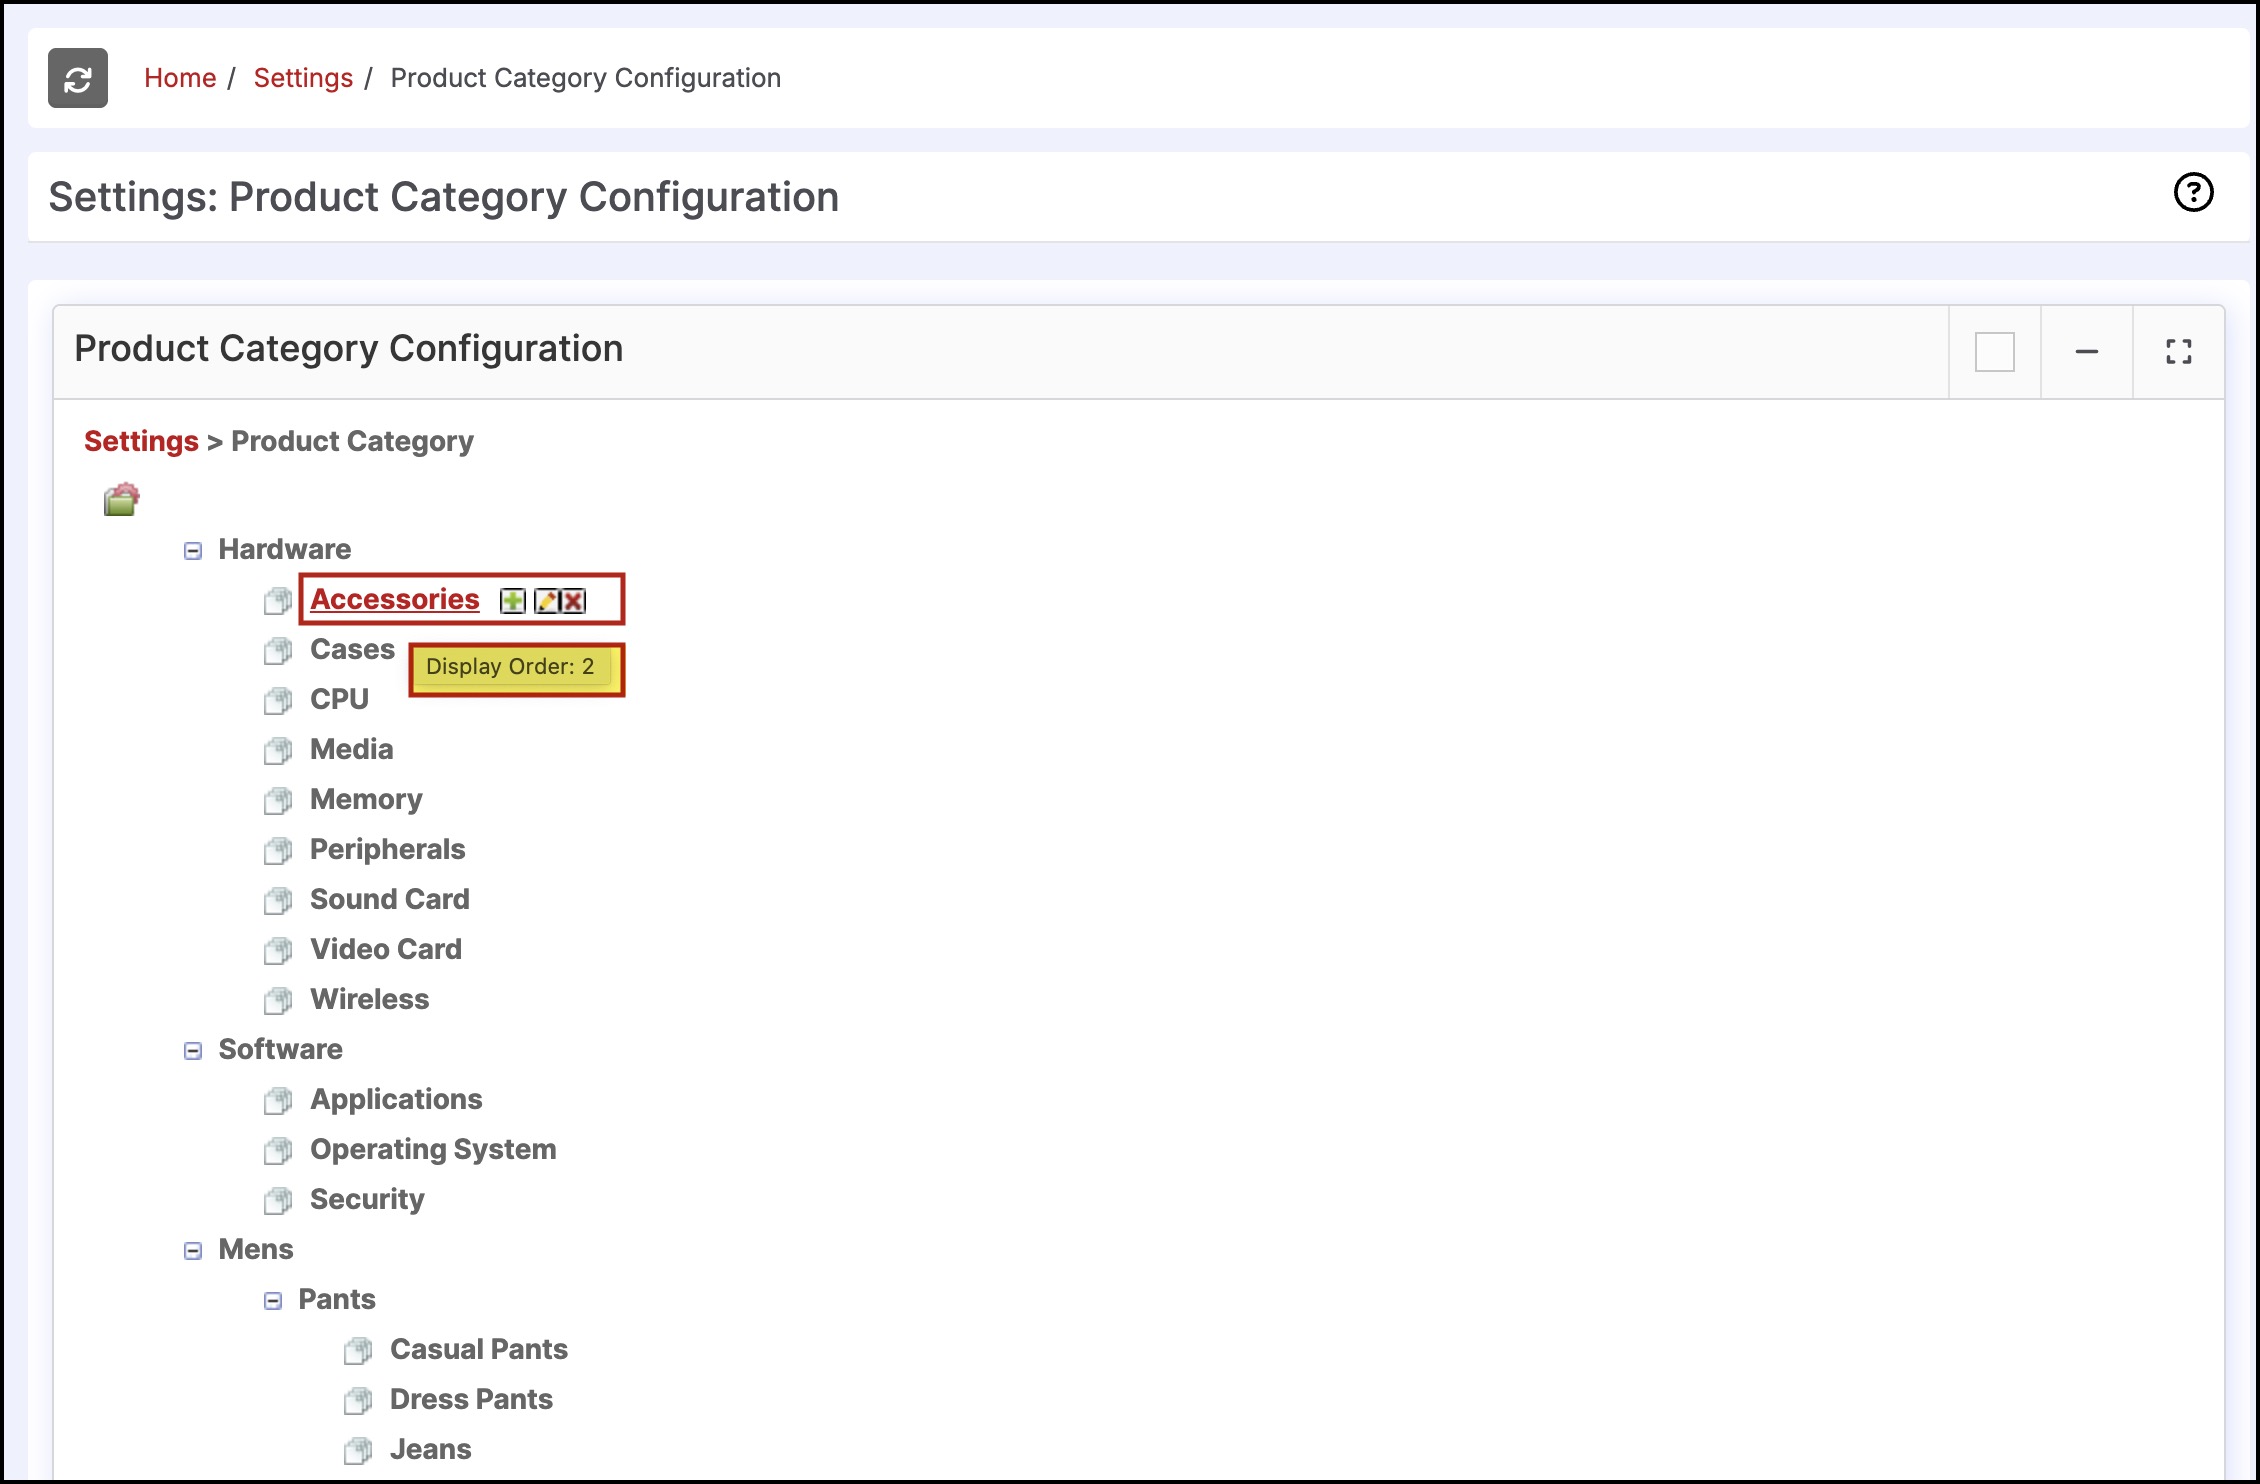Collapse the Software tree node
2260x1484 pixels.
(193, 1051)
